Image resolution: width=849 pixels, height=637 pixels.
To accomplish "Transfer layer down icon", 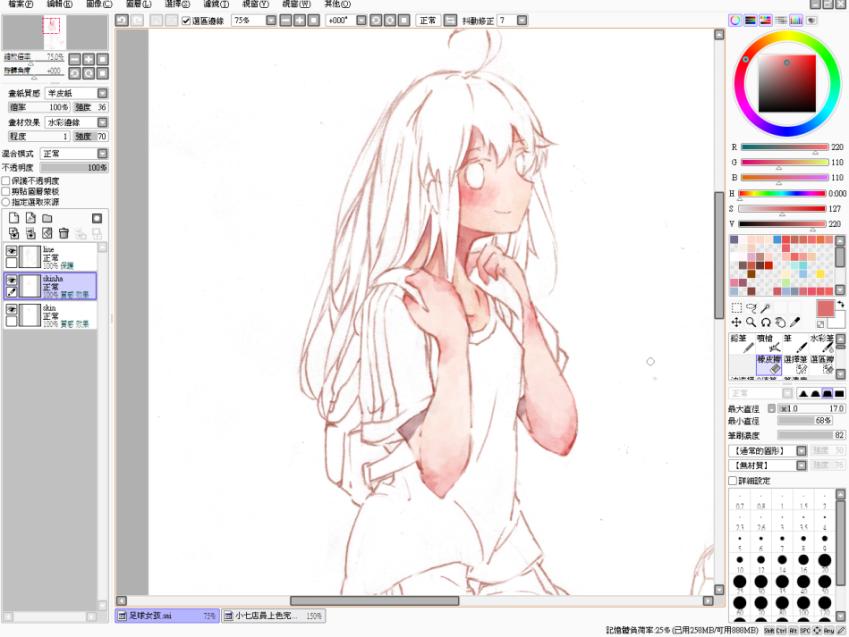I will click(14, 233).
